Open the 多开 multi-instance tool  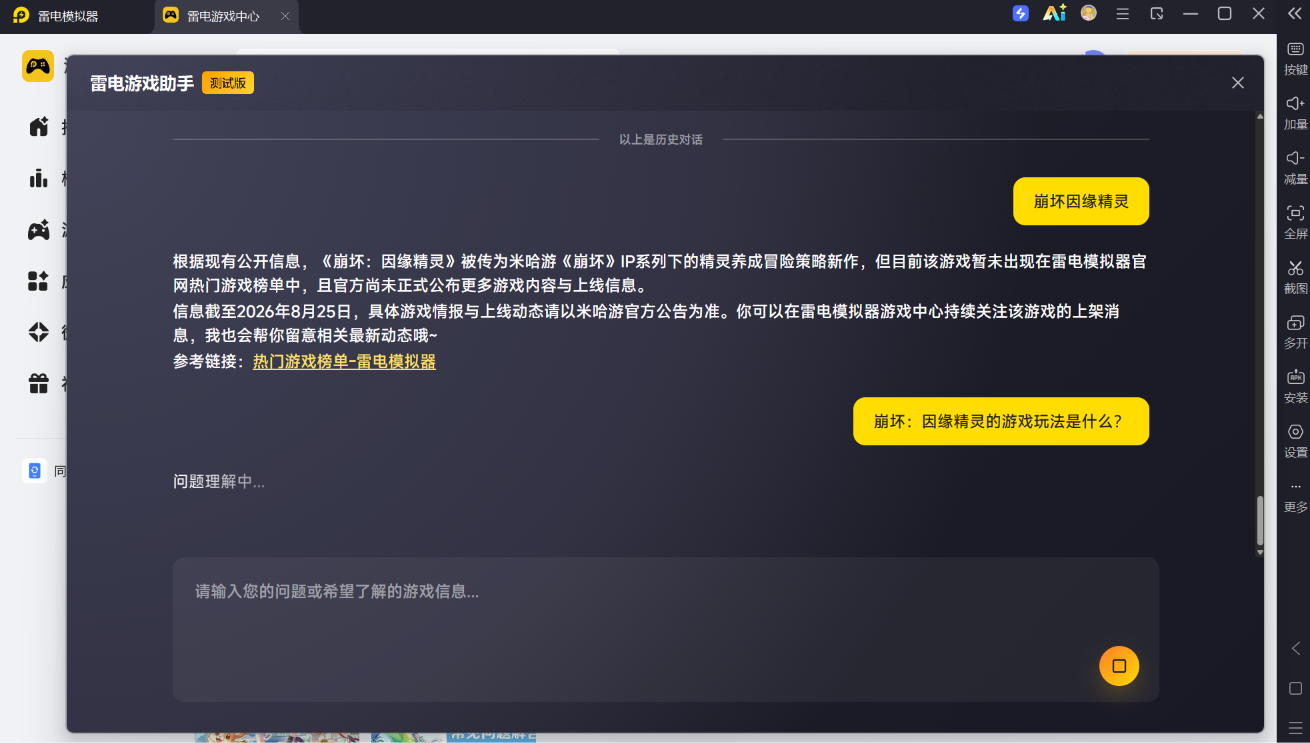tap(1295, 322)
